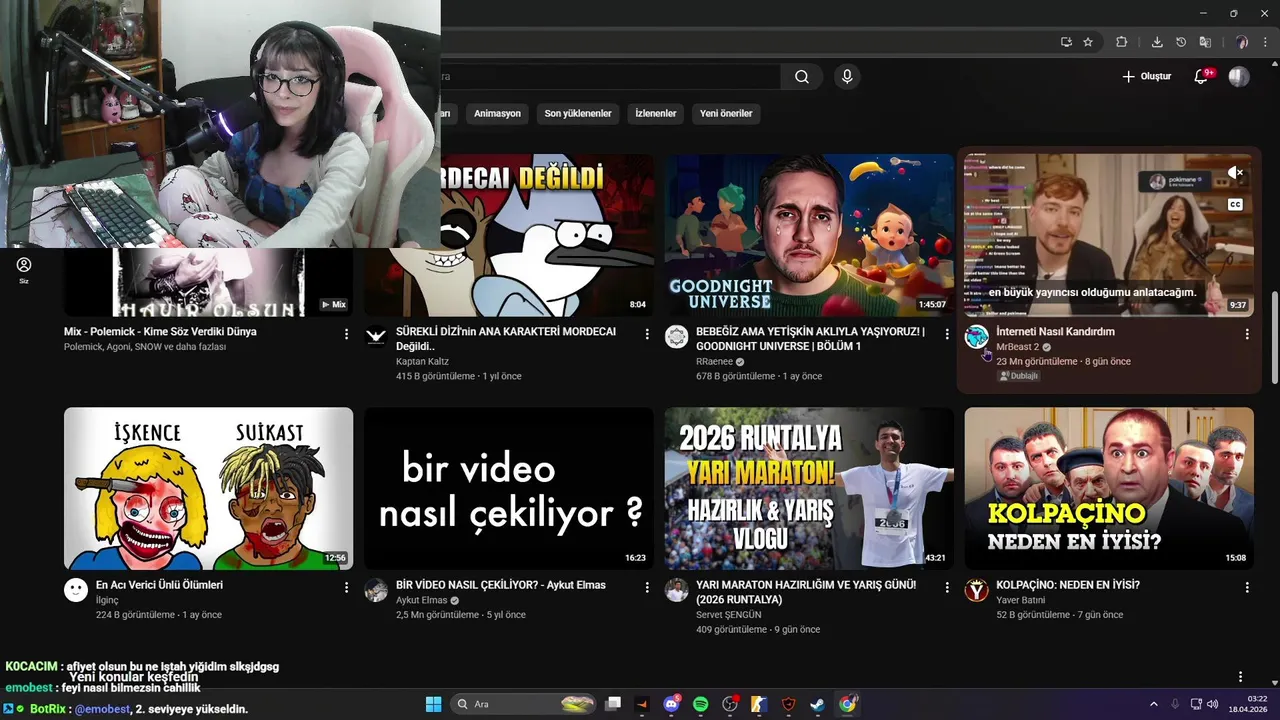Screen dimensions: 1280x720
Task: Open the YouTube account avatar menu
Action: 1239,77
